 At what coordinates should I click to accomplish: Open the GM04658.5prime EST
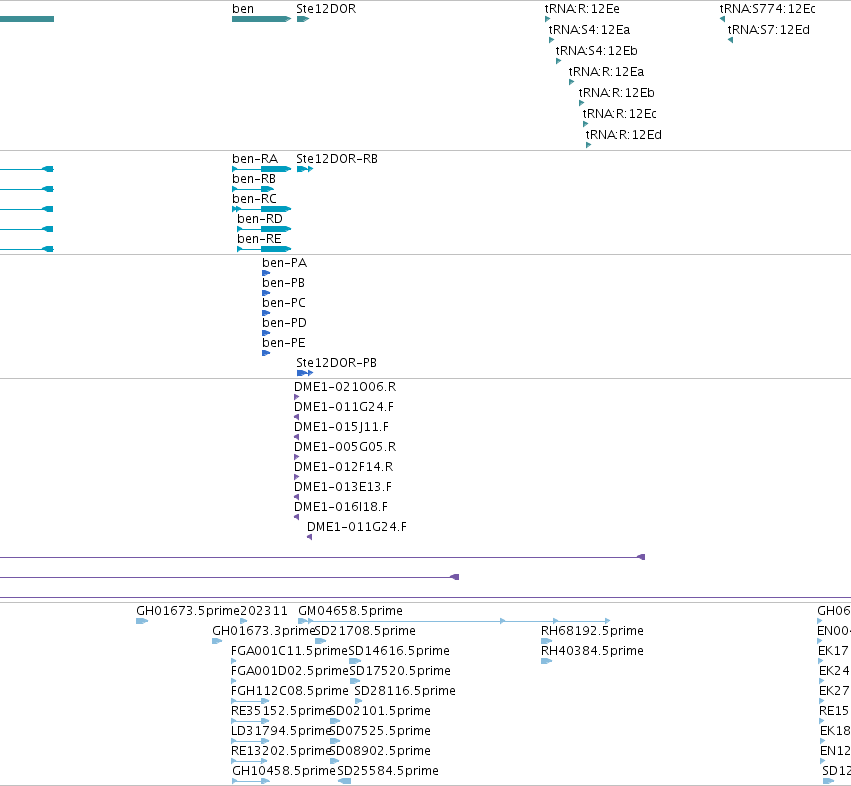(x=351, y=611)
